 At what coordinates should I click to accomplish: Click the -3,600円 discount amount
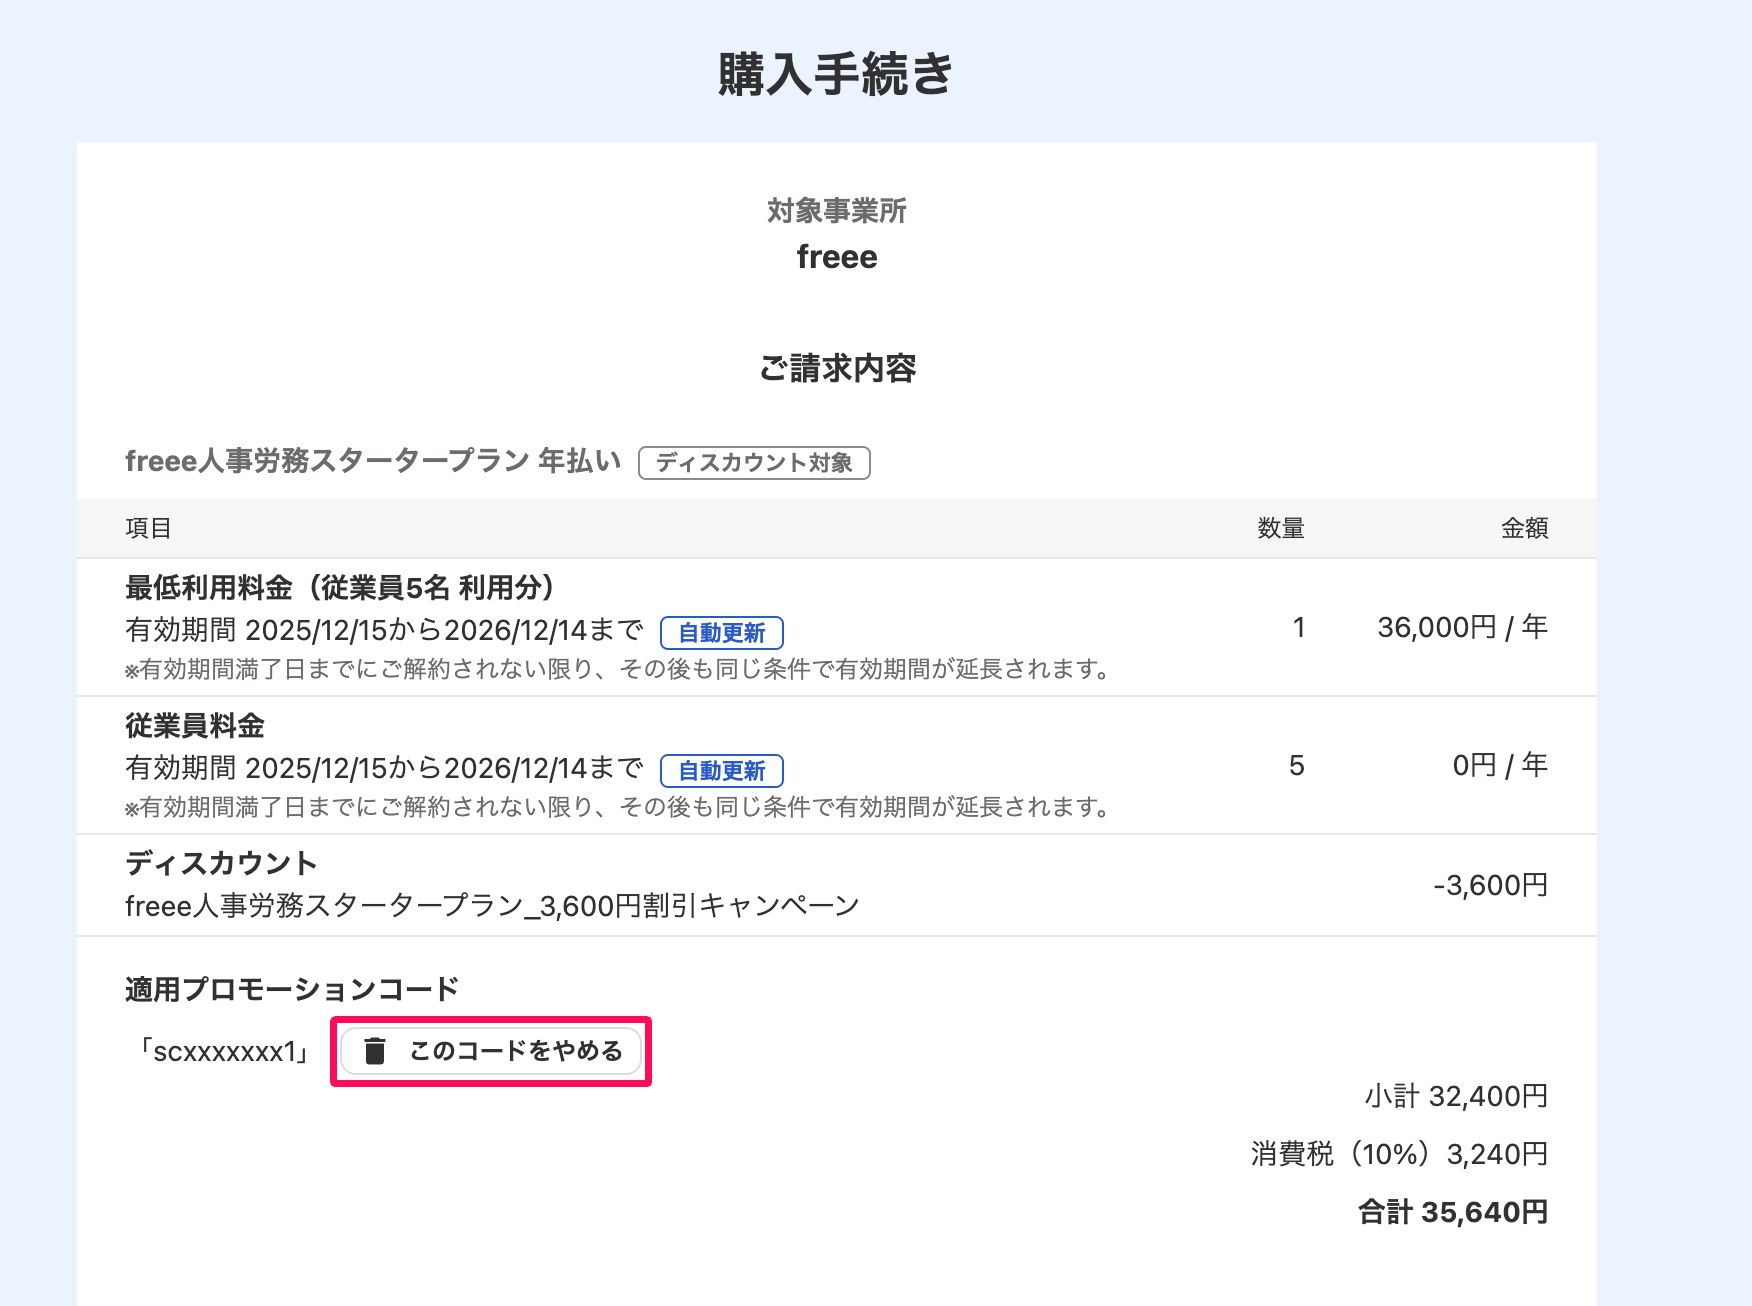(1491, 885)
